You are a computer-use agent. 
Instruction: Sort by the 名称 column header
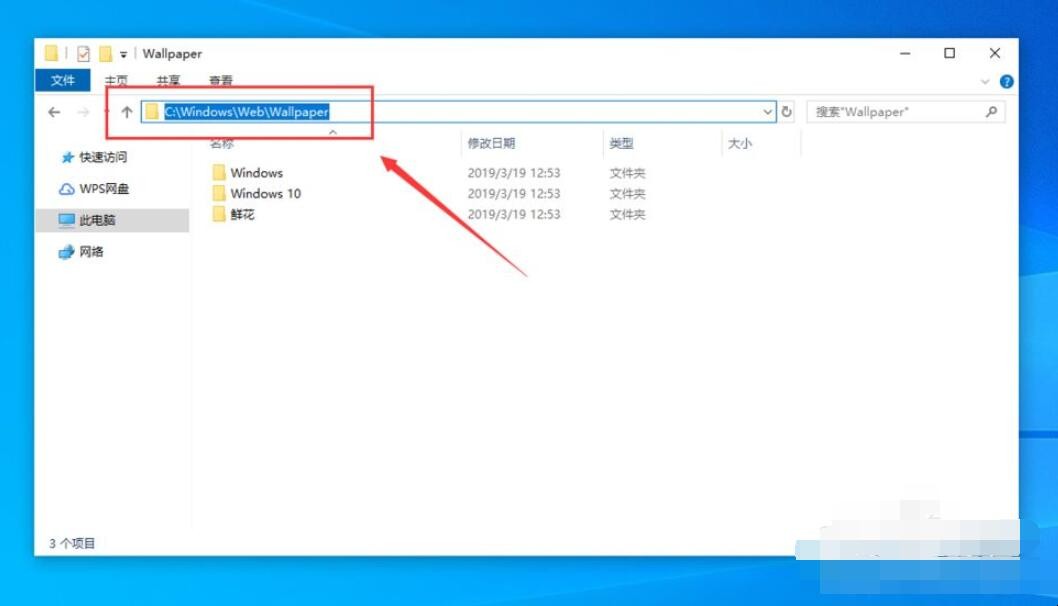(x=222, y=144)
